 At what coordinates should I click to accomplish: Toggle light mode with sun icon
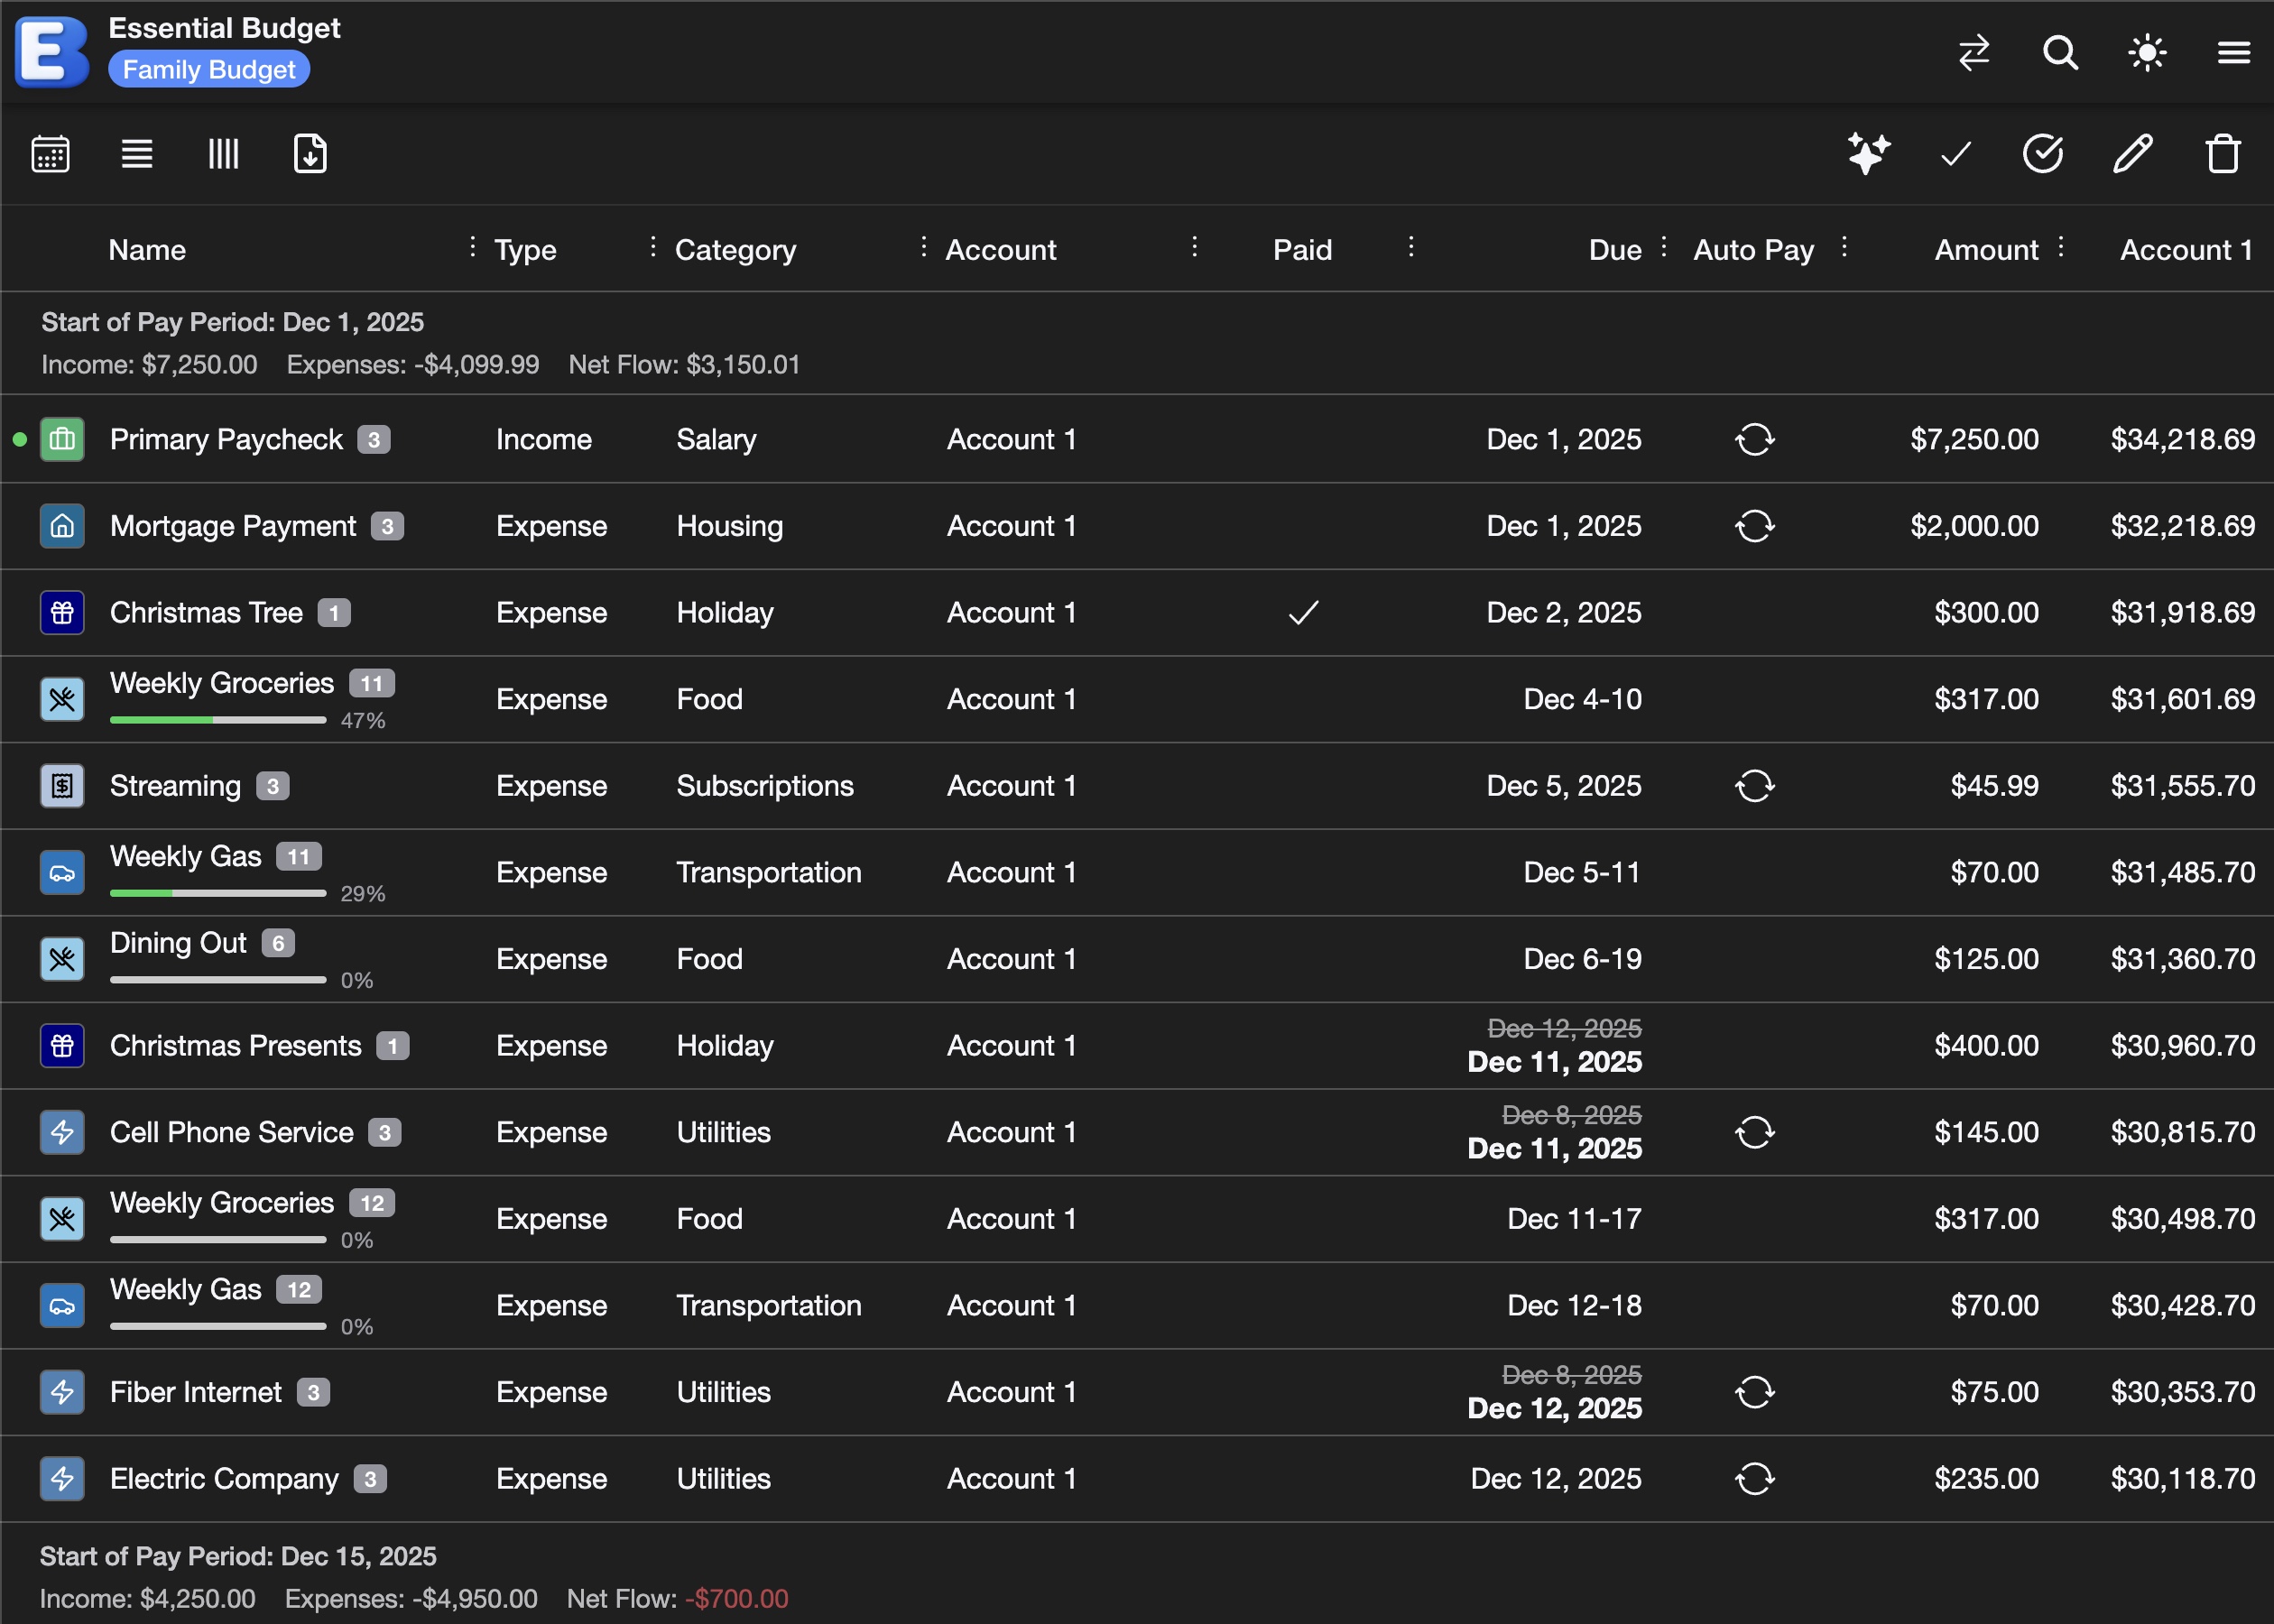click(x=2147, y=52)
